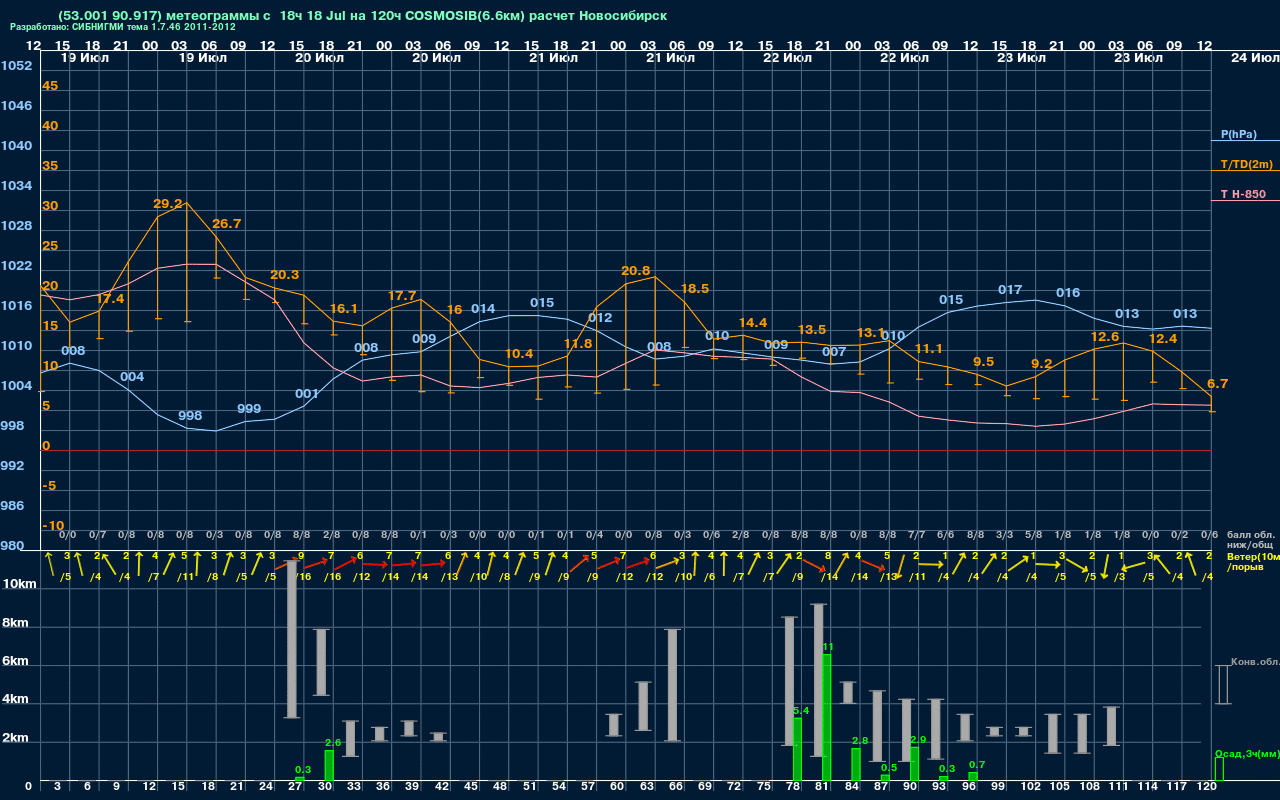Click the pressure label 004
The height and width of the screenshot is (800, 1280).
tap(132, 377)
